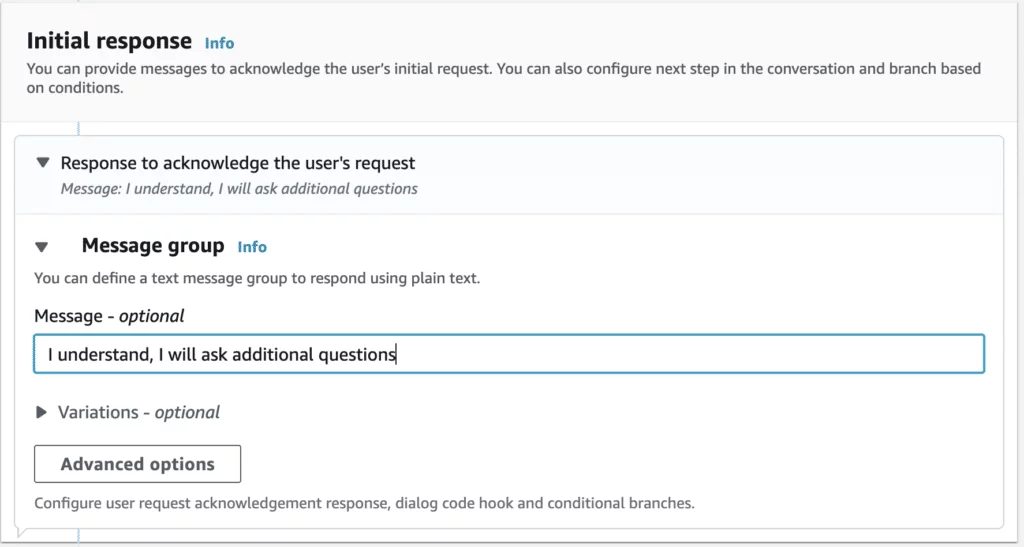Select the Initial response heading
The width and height of the screenshot is (1024, 547).
point(109,40)
